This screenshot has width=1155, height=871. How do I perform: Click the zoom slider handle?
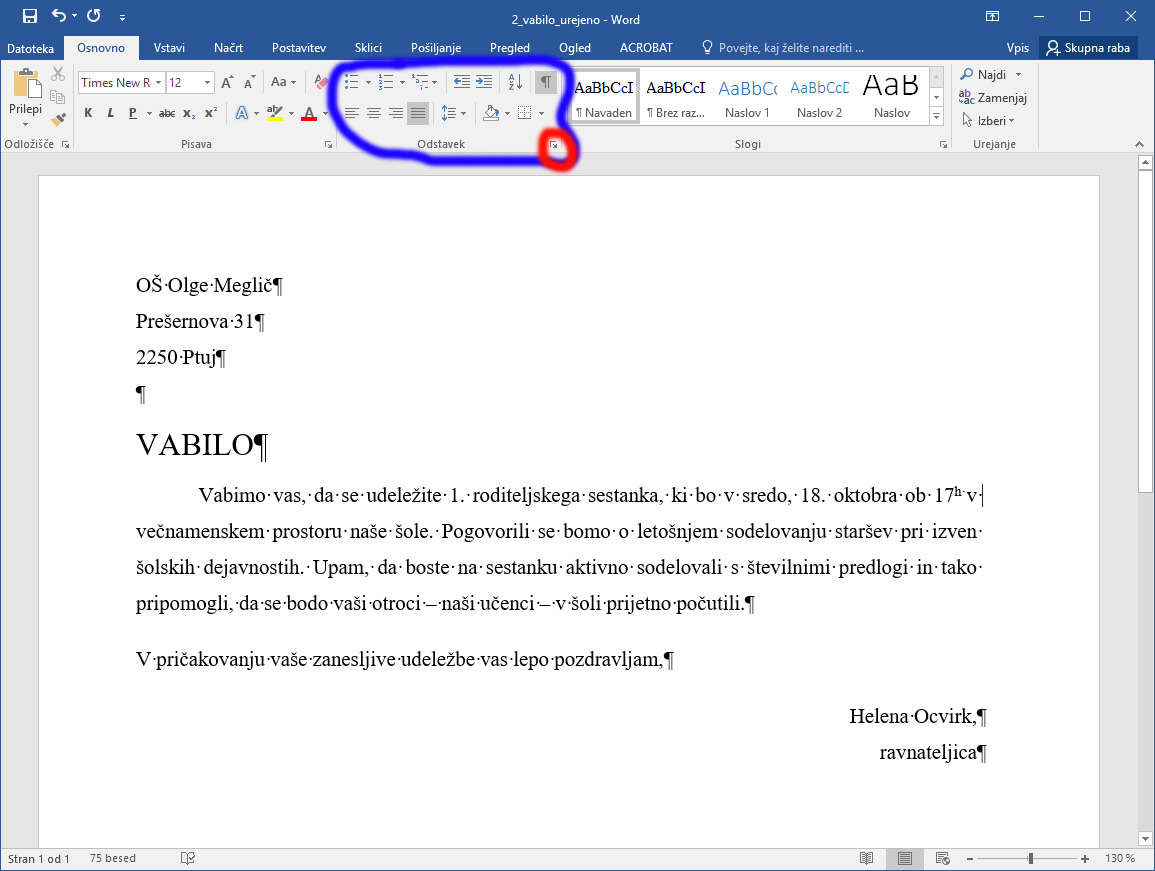tap(1031, 858)
